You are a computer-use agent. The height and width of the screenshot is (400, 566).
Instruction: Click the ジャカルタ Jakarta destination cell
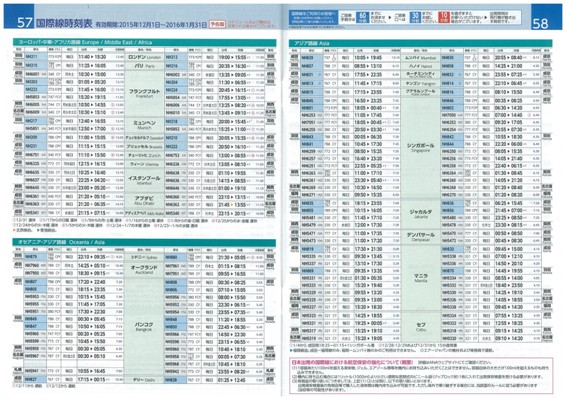tap(420, 214)
